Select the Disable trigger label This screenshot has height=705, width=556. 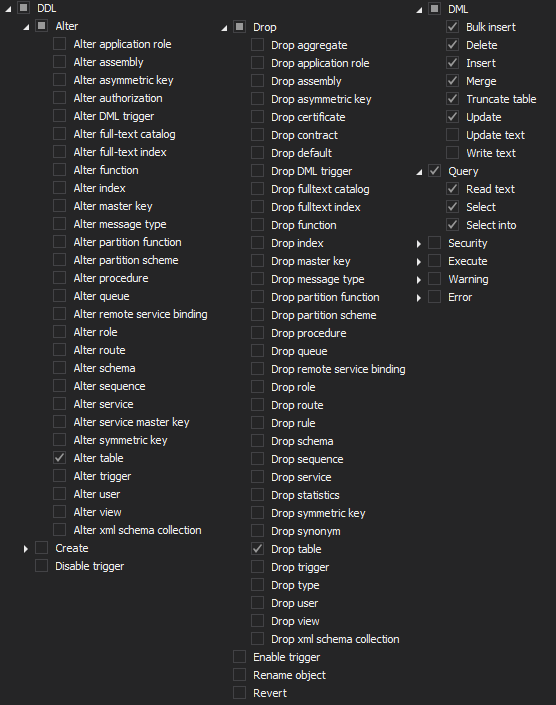(x=89, y=566)
